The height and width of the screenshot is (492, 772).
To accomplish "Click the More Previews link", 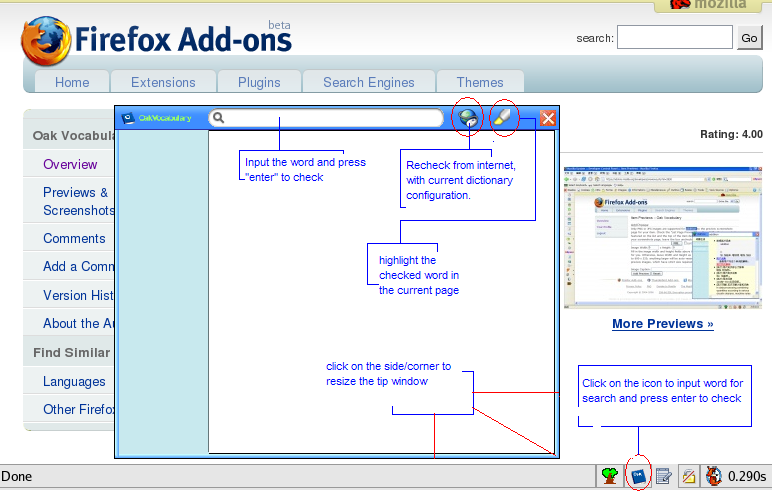I will click(x=663, y=324).
